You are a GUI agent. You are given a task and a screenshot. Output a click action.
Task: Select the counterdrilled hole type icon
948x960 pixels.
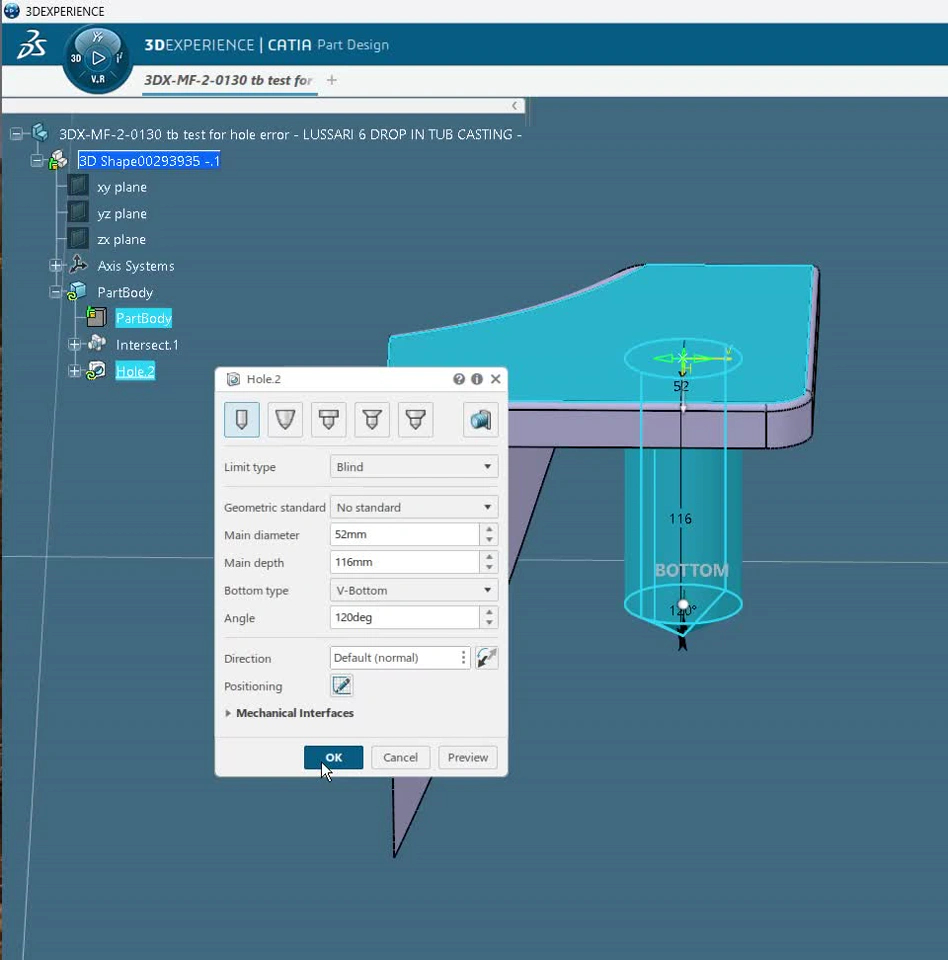(x=416, y=420)
